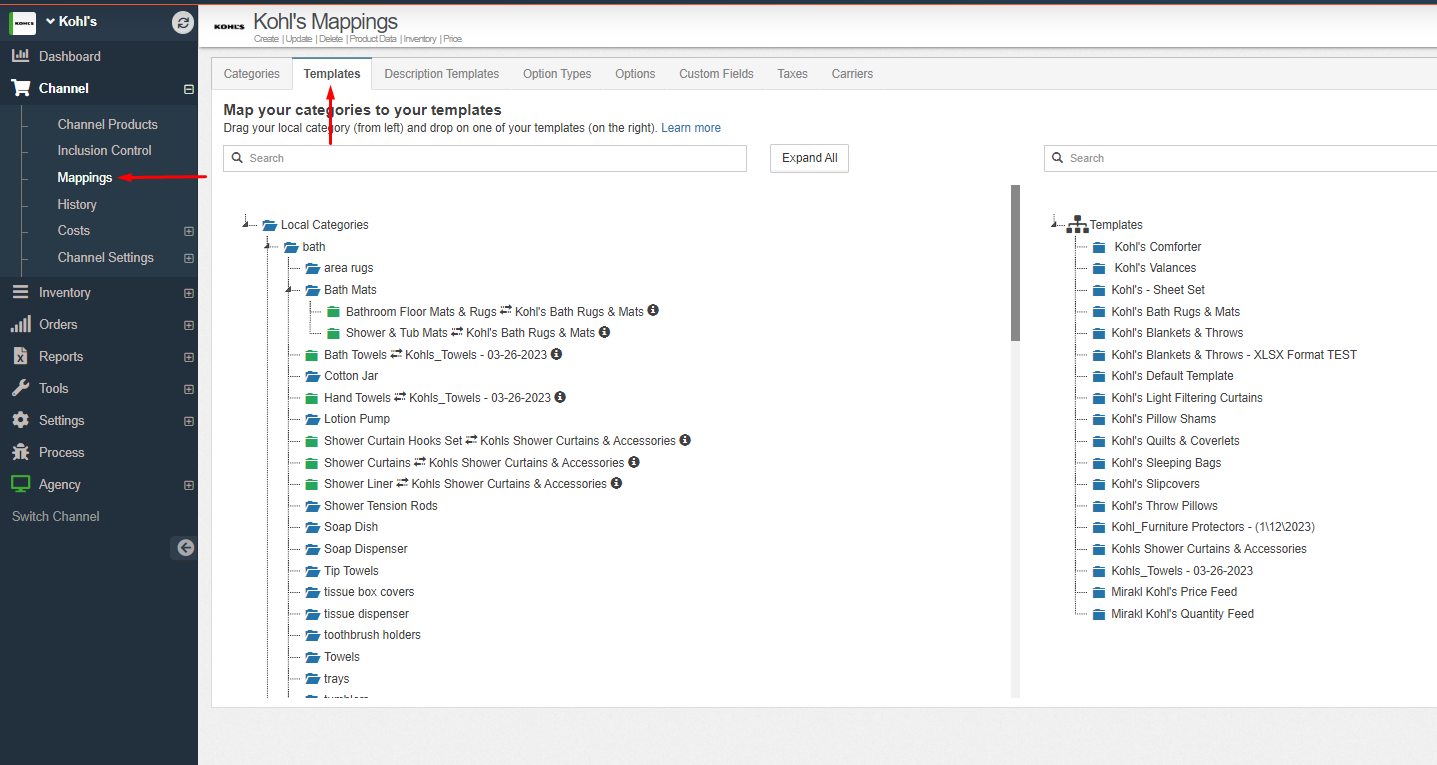
Task: Click Switch Channel in the sidebar
Action: tap(56, 516)
